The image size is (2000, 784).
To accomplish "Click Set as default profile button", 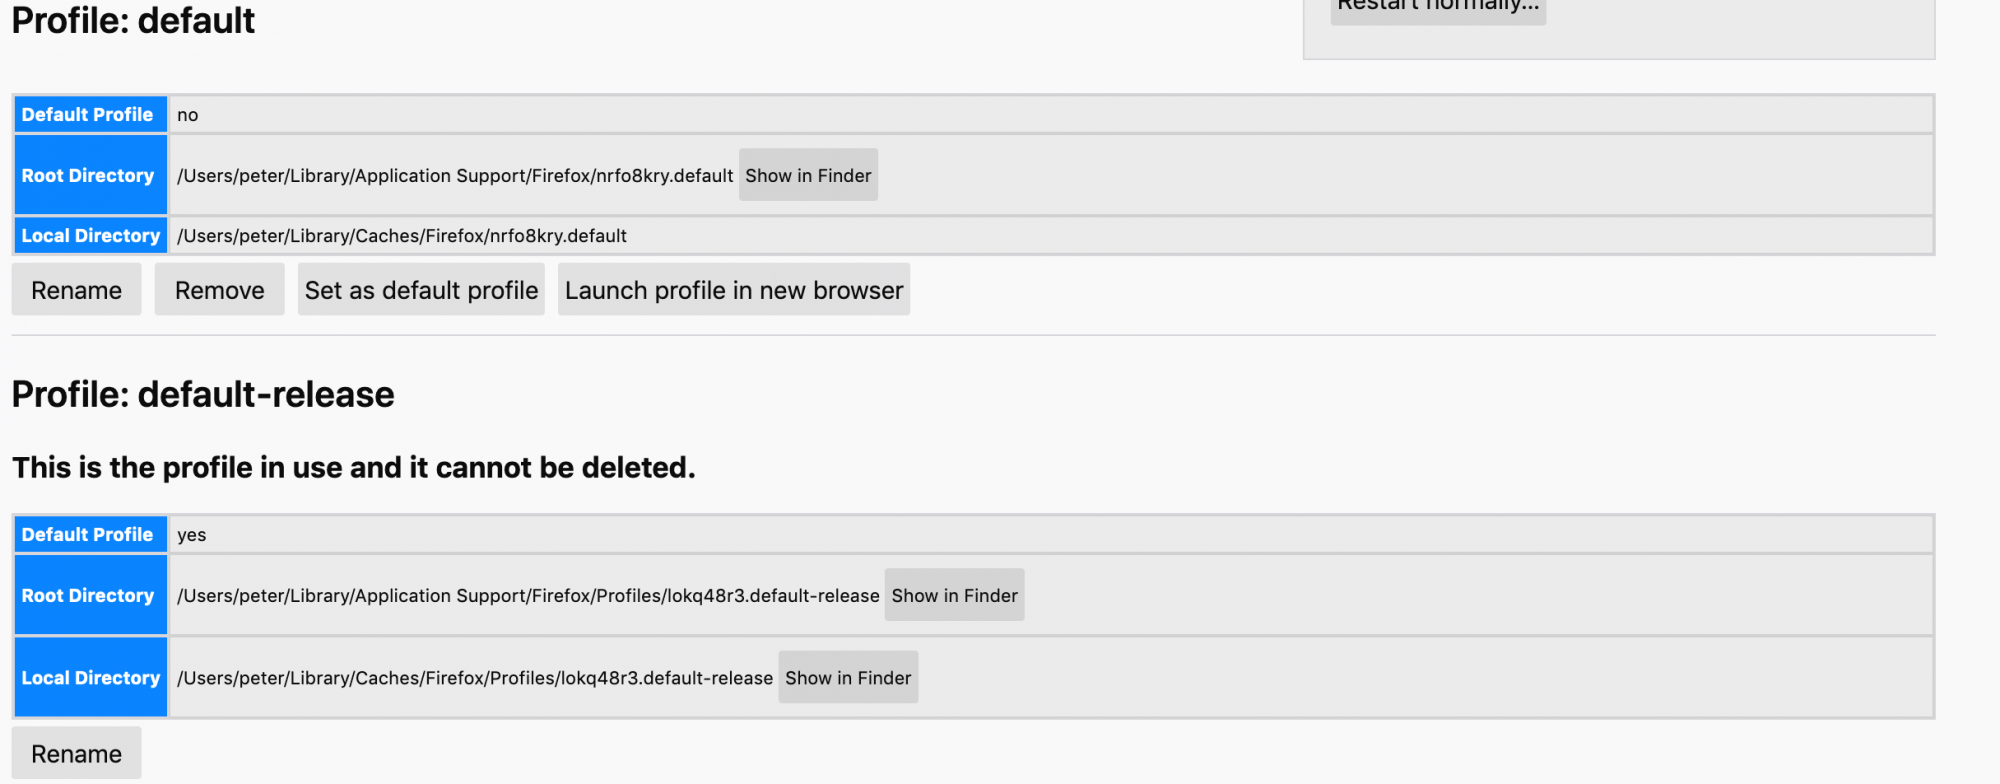I will point(421,290).
